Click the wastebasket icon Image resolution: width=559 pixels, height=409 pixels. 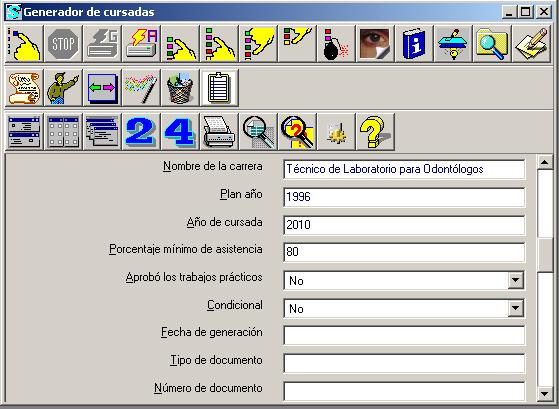[180, 88]
